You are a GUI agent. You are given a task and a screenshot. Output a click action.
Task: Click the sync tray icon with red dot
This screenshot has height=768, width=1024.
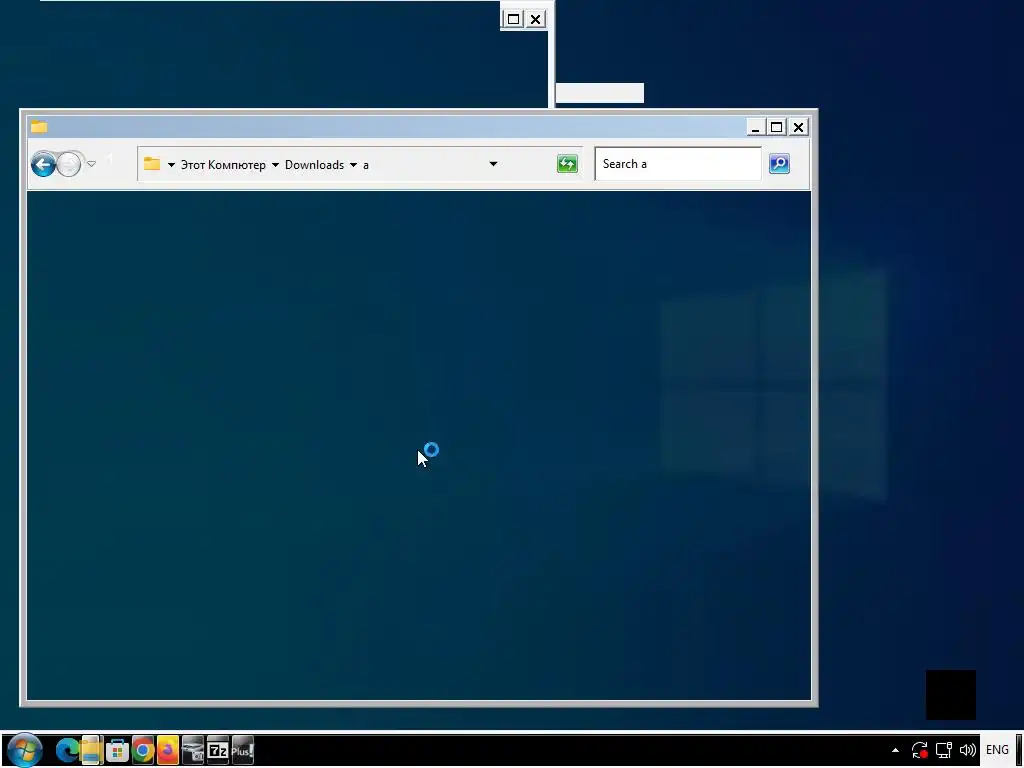pyautogui.click(x=920, y=750)
